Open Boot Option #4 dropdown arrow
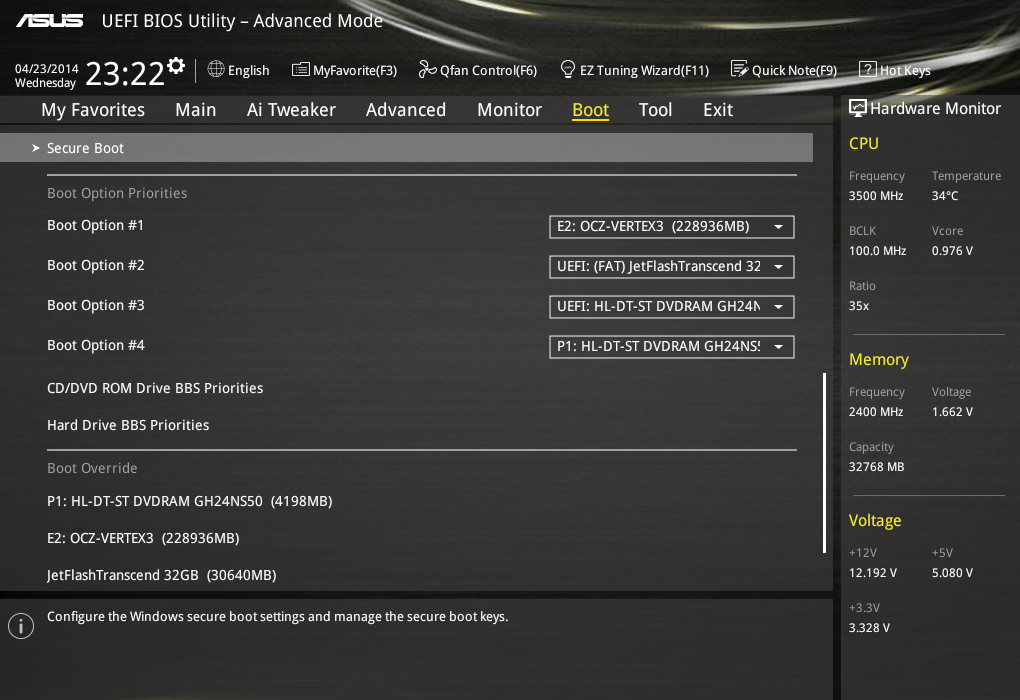 [x=779, y=347]
